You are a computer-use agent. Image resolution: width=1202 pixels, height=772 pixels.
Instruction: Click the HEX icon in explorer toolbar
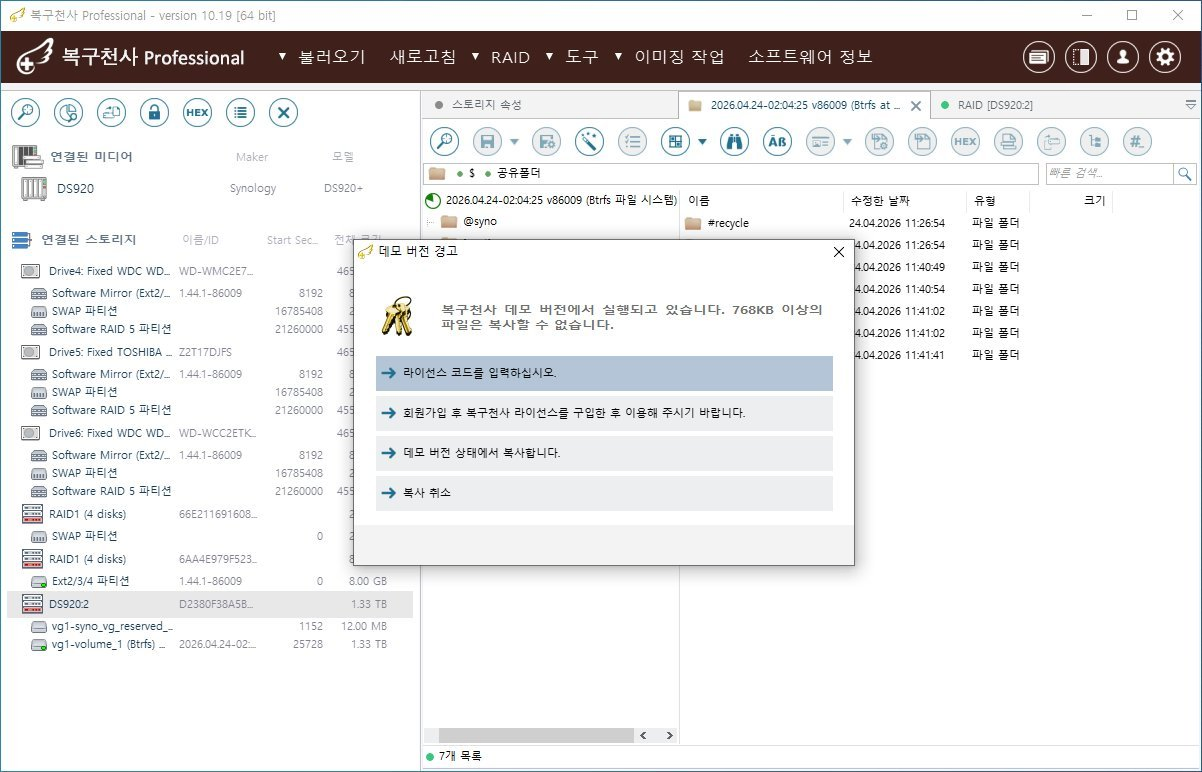tap(965, 142)
